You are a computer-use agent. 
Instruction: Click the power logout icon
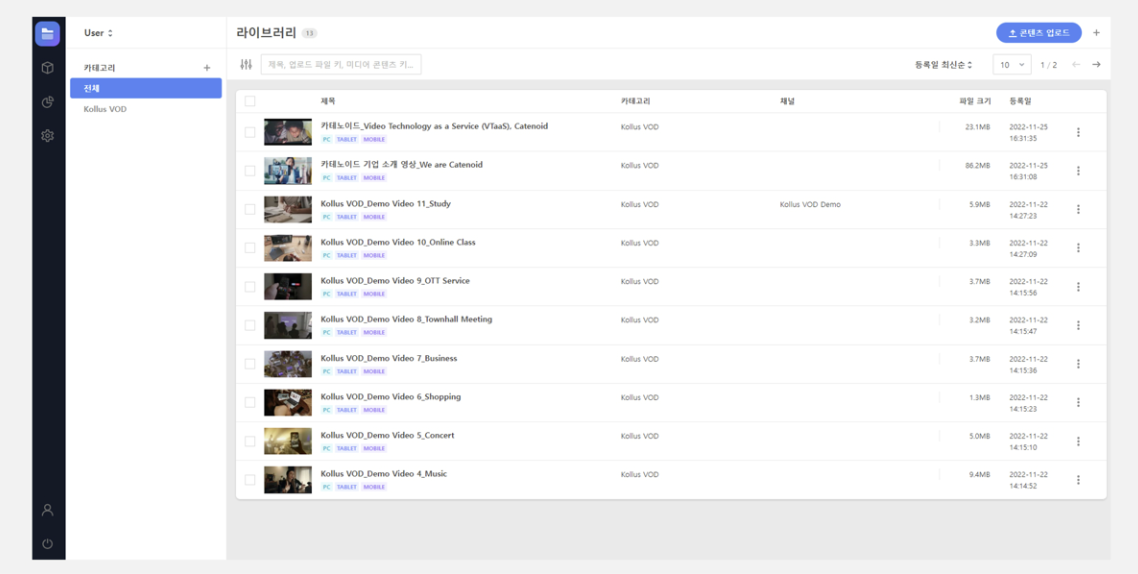tap(47, 544)
